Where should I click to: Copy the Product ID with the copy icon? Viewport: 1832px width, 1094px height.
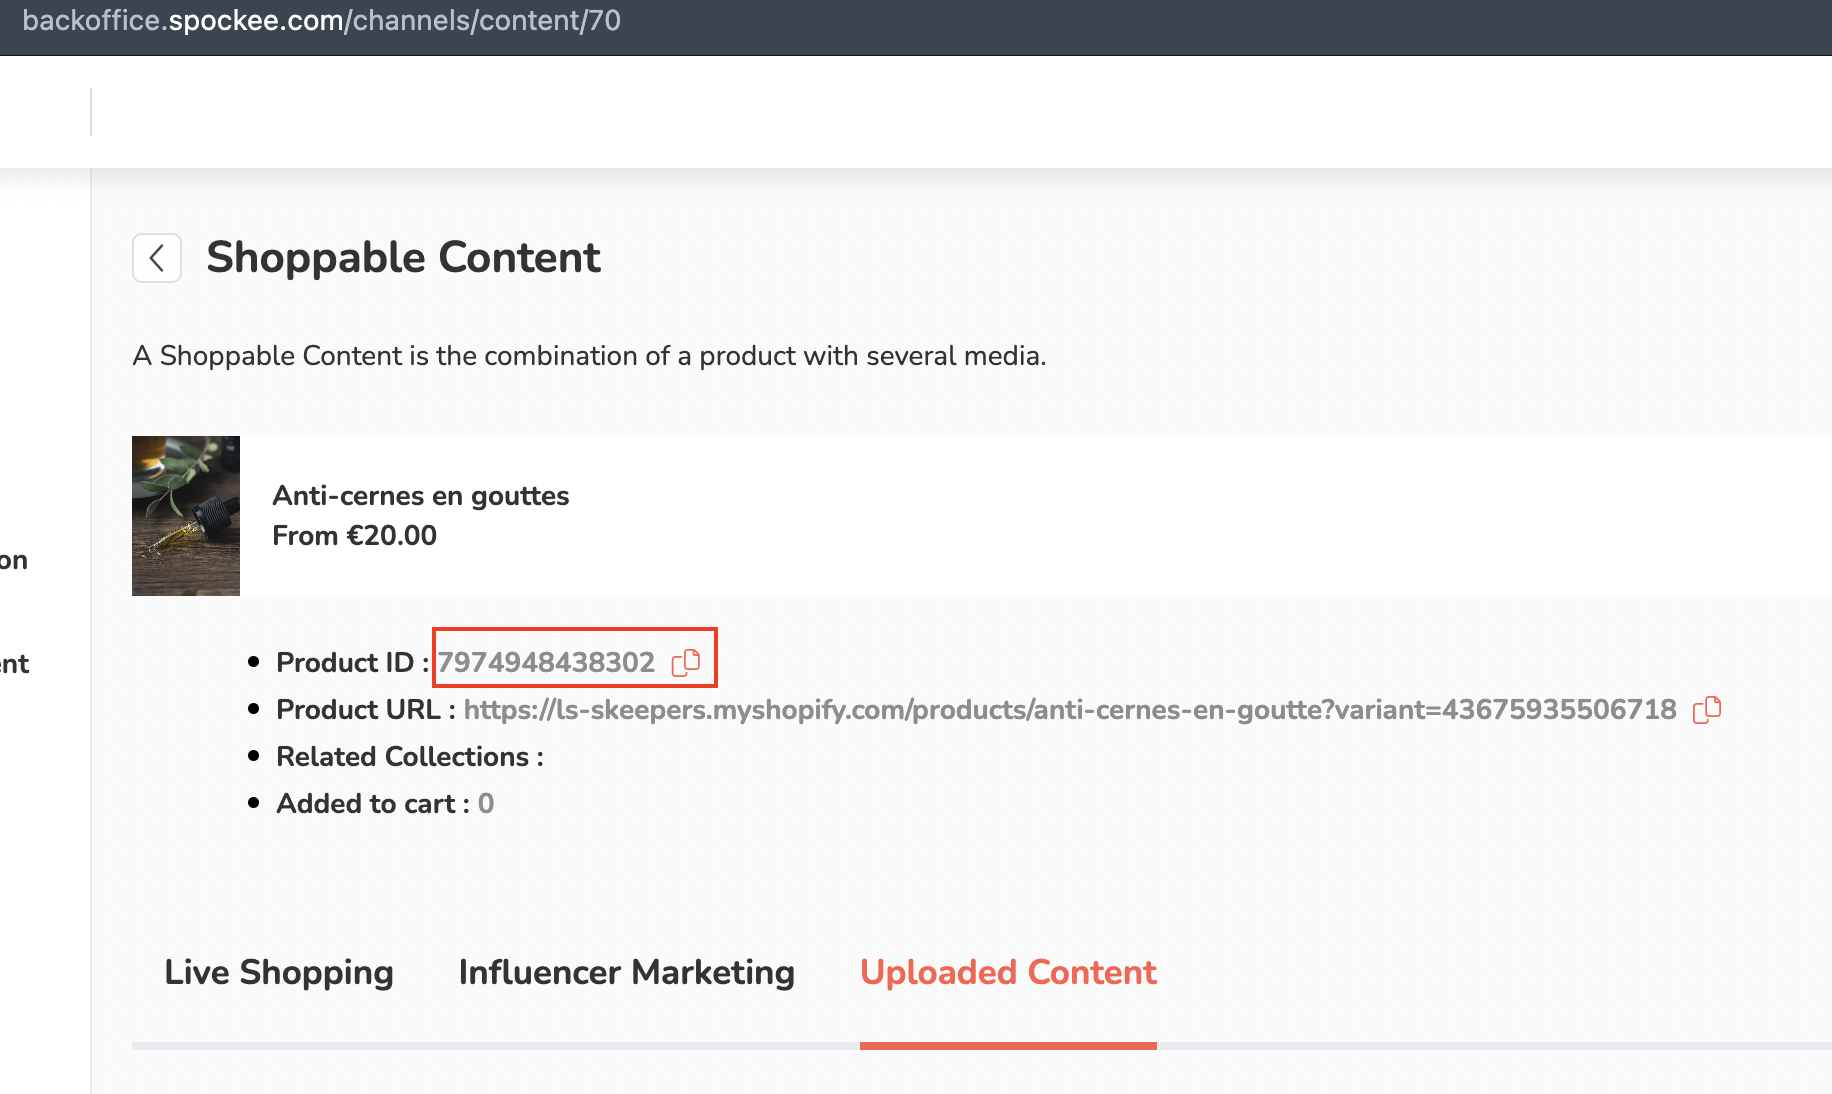(686, 662)
